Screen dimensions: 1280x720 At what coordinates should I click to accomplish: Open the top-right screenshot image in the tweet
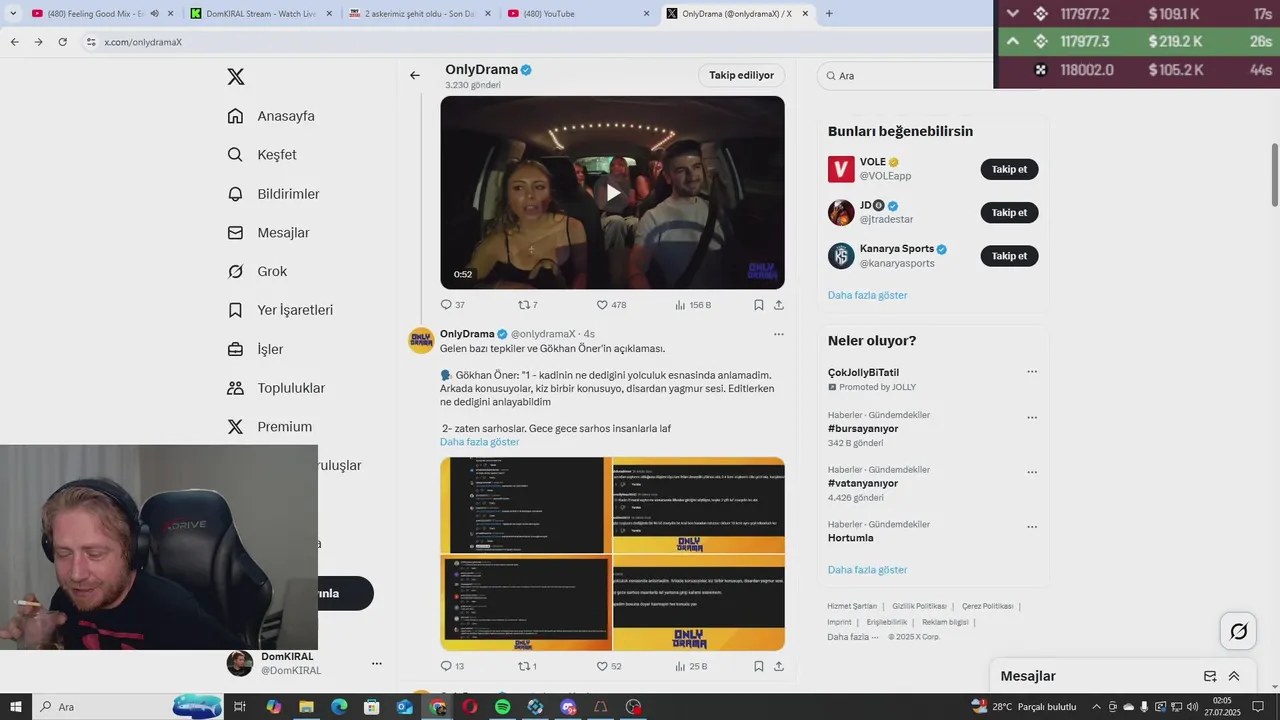tap(699, 505)
